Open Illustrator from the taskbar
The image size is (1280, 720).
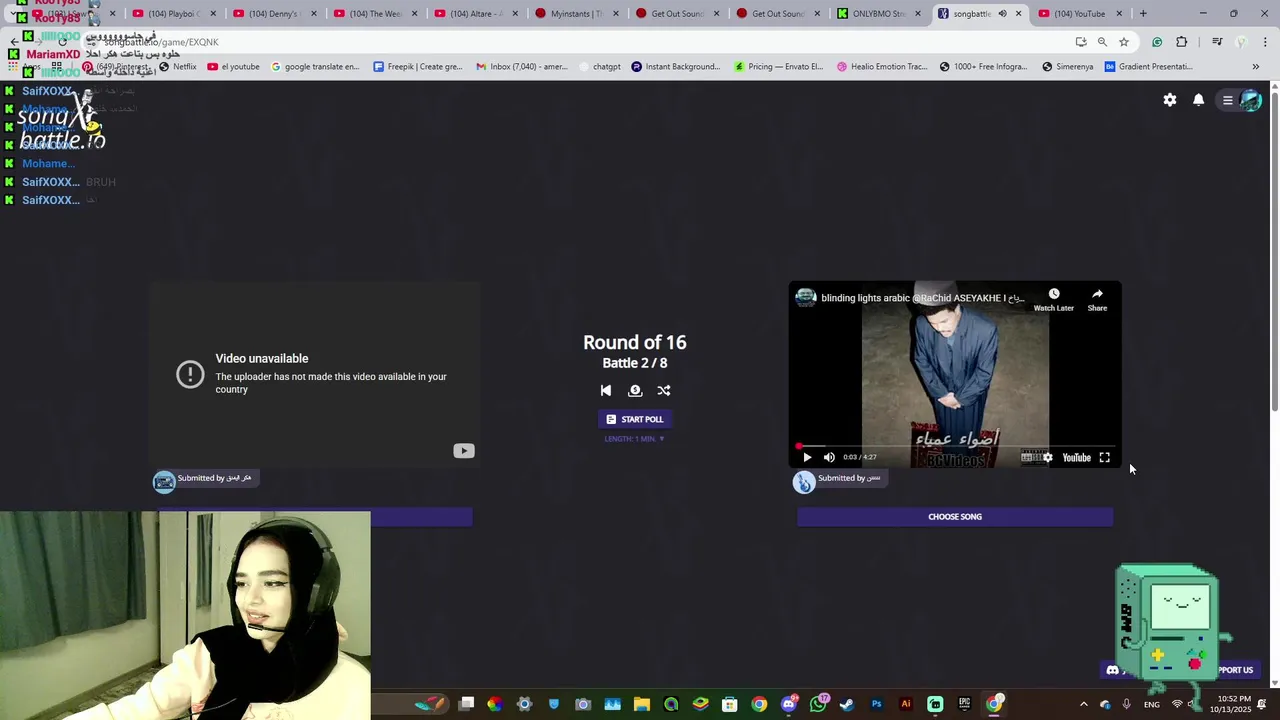tap(906, 704)
